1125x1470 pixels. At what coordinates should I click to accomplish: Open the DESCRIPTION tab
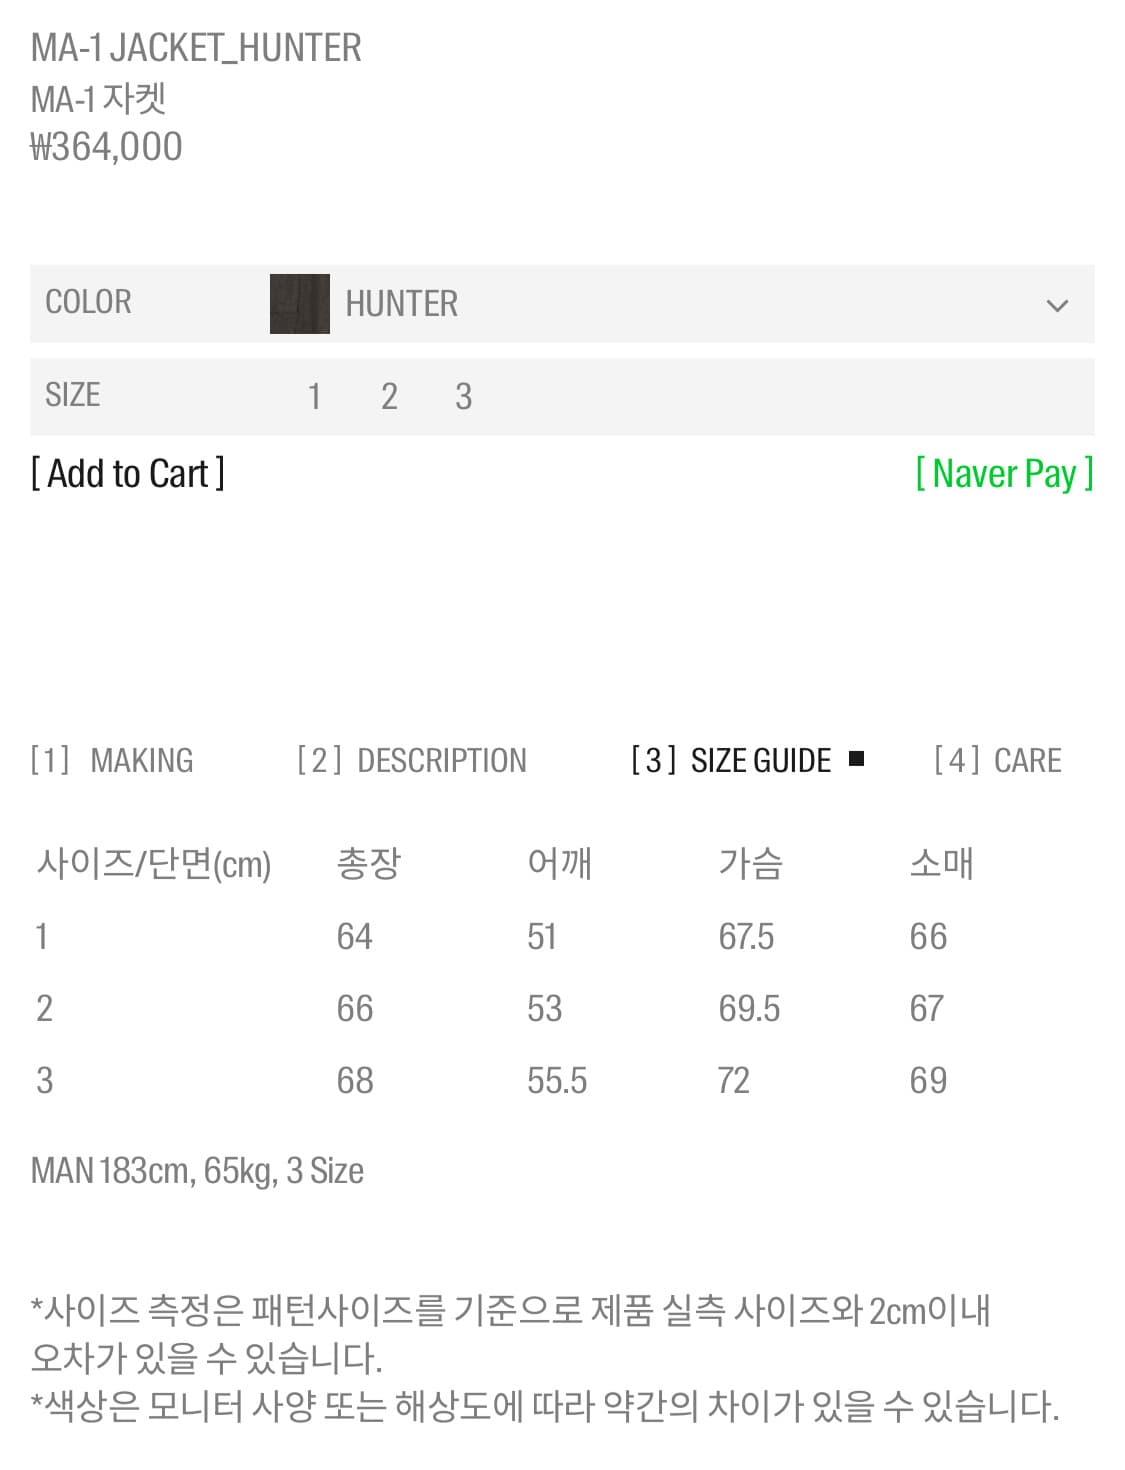412,761
